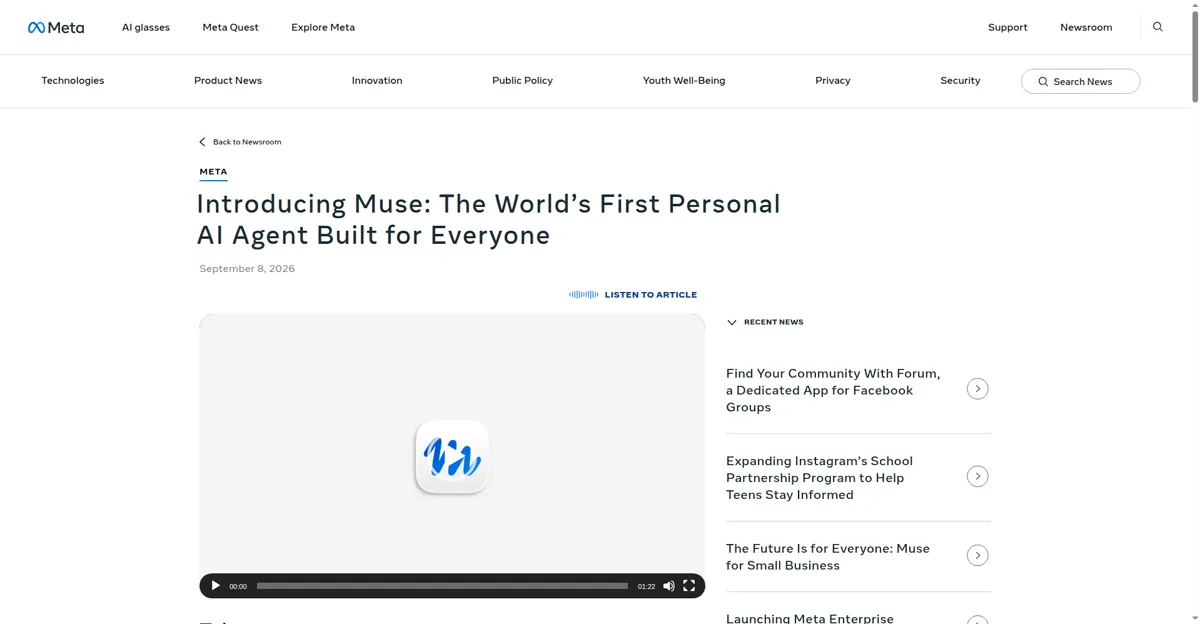Mute the video volume
Screen dimensions: 1200x624
tap(669, 586)
